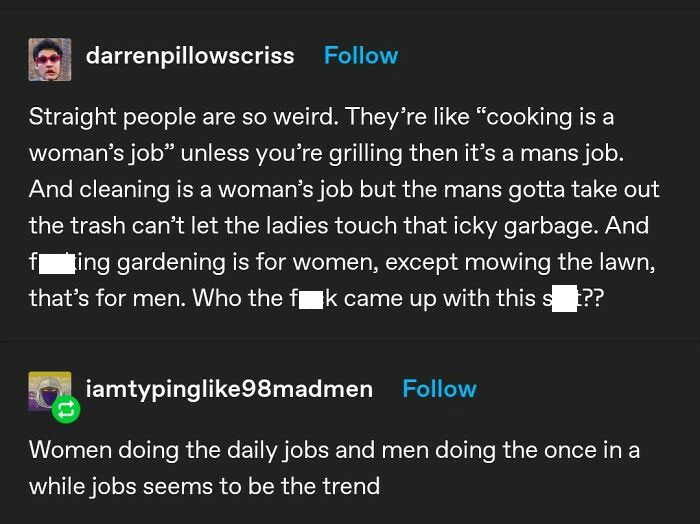700x524 pixels.
Task: Open the iamtypinglike98madmen username link
Action: point(230,389)
